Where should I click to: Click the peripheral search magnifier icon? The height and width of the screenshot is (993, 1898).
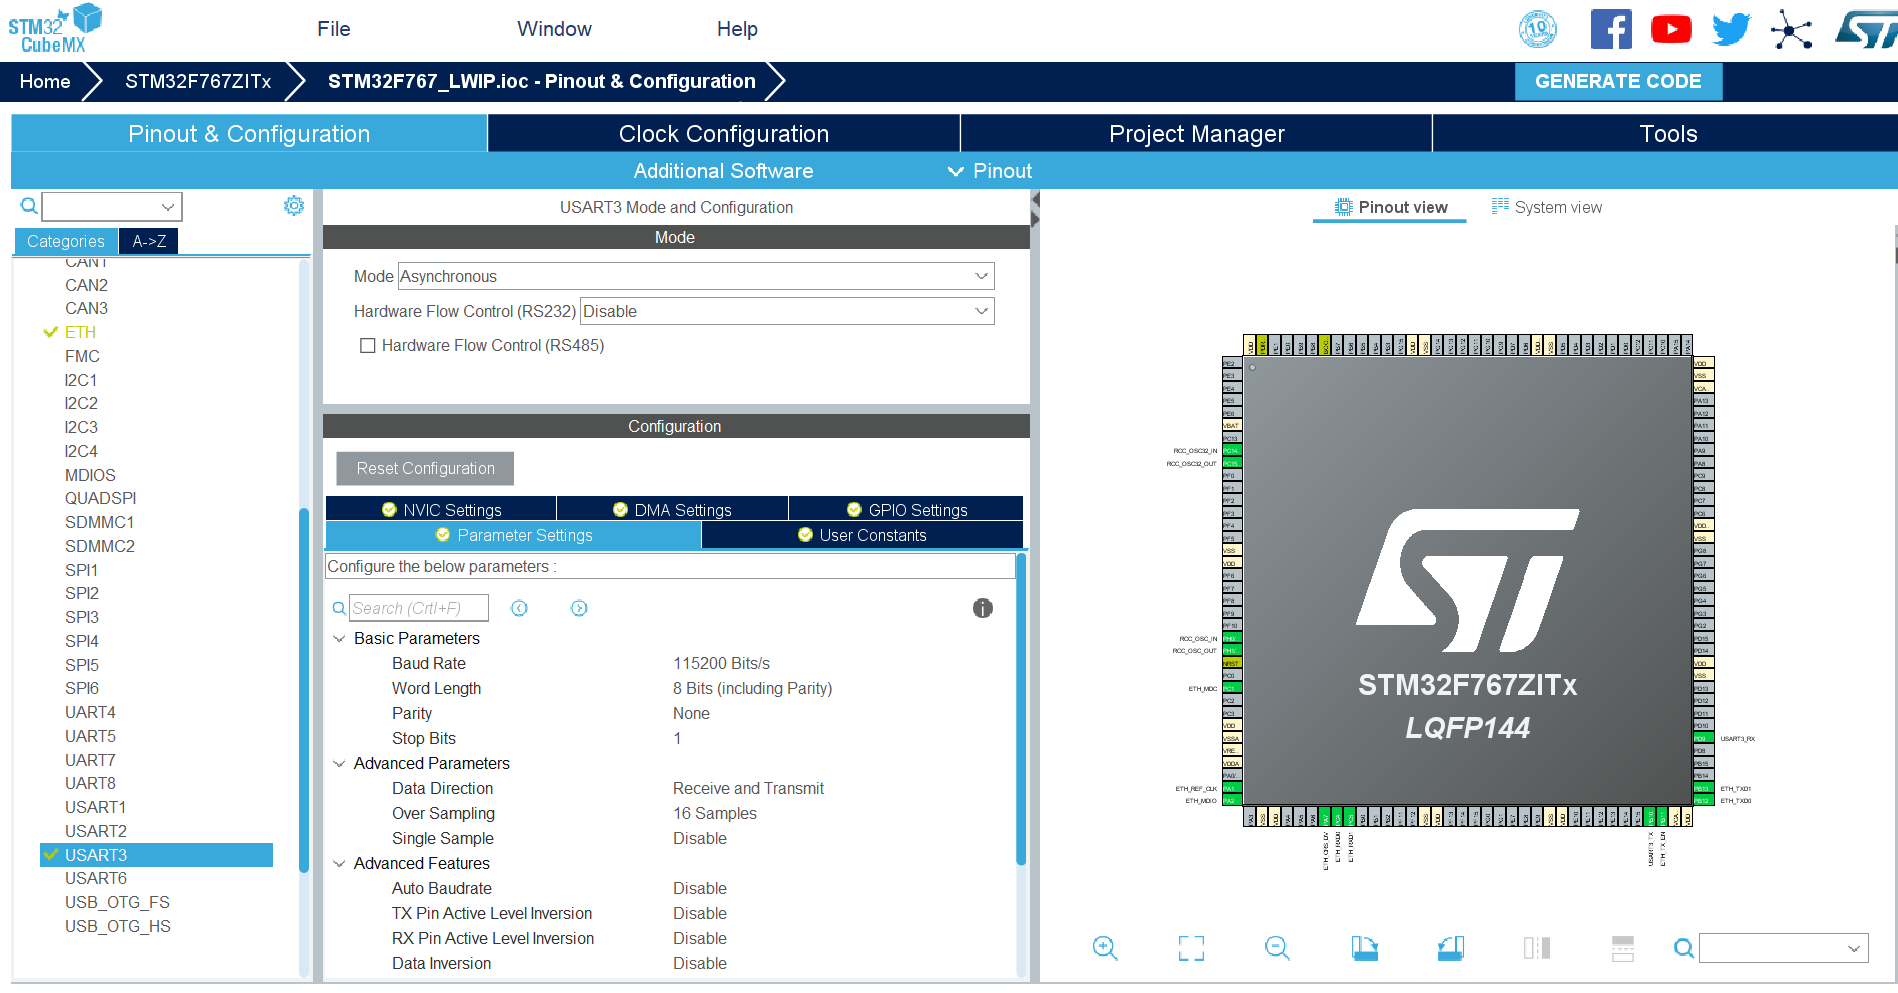(x=29, y=206)
